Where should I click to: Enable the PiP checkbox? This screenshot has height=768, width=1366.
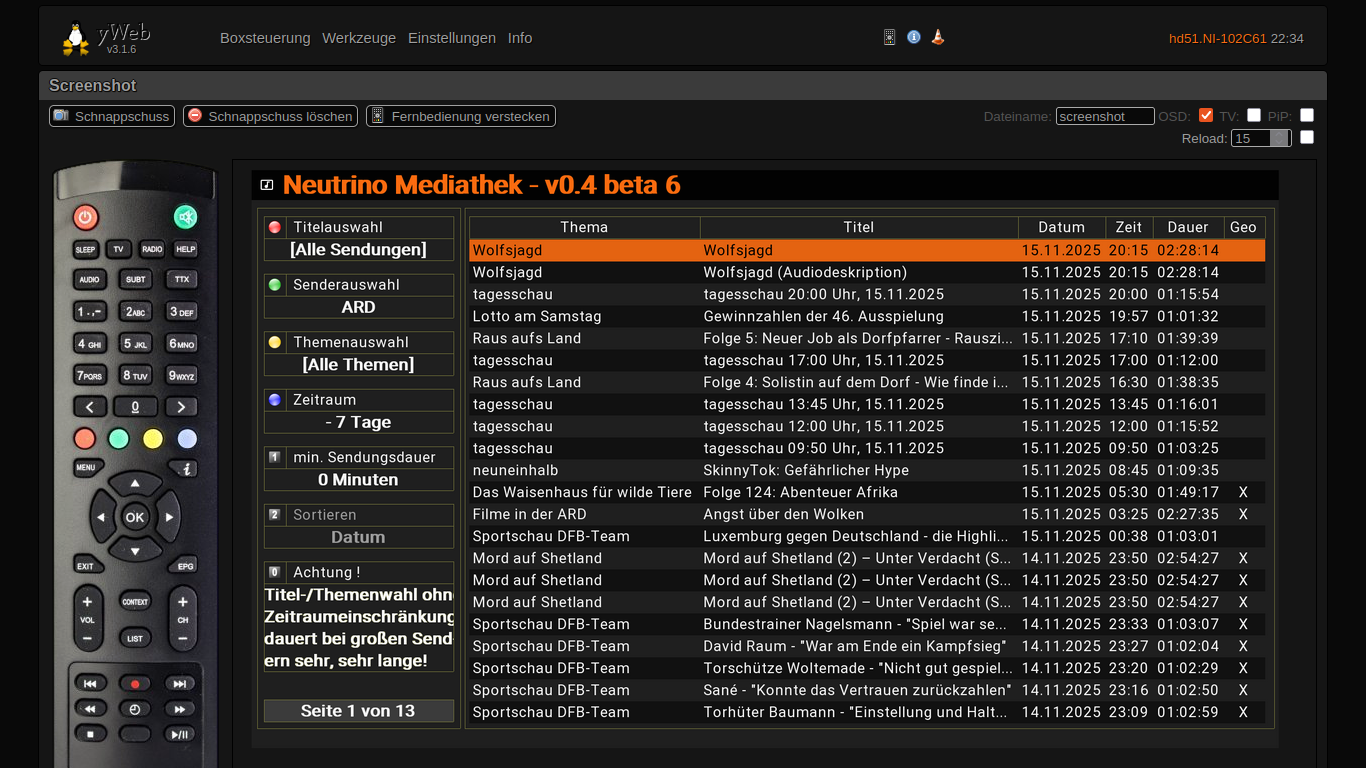(x=1306, y=115)
